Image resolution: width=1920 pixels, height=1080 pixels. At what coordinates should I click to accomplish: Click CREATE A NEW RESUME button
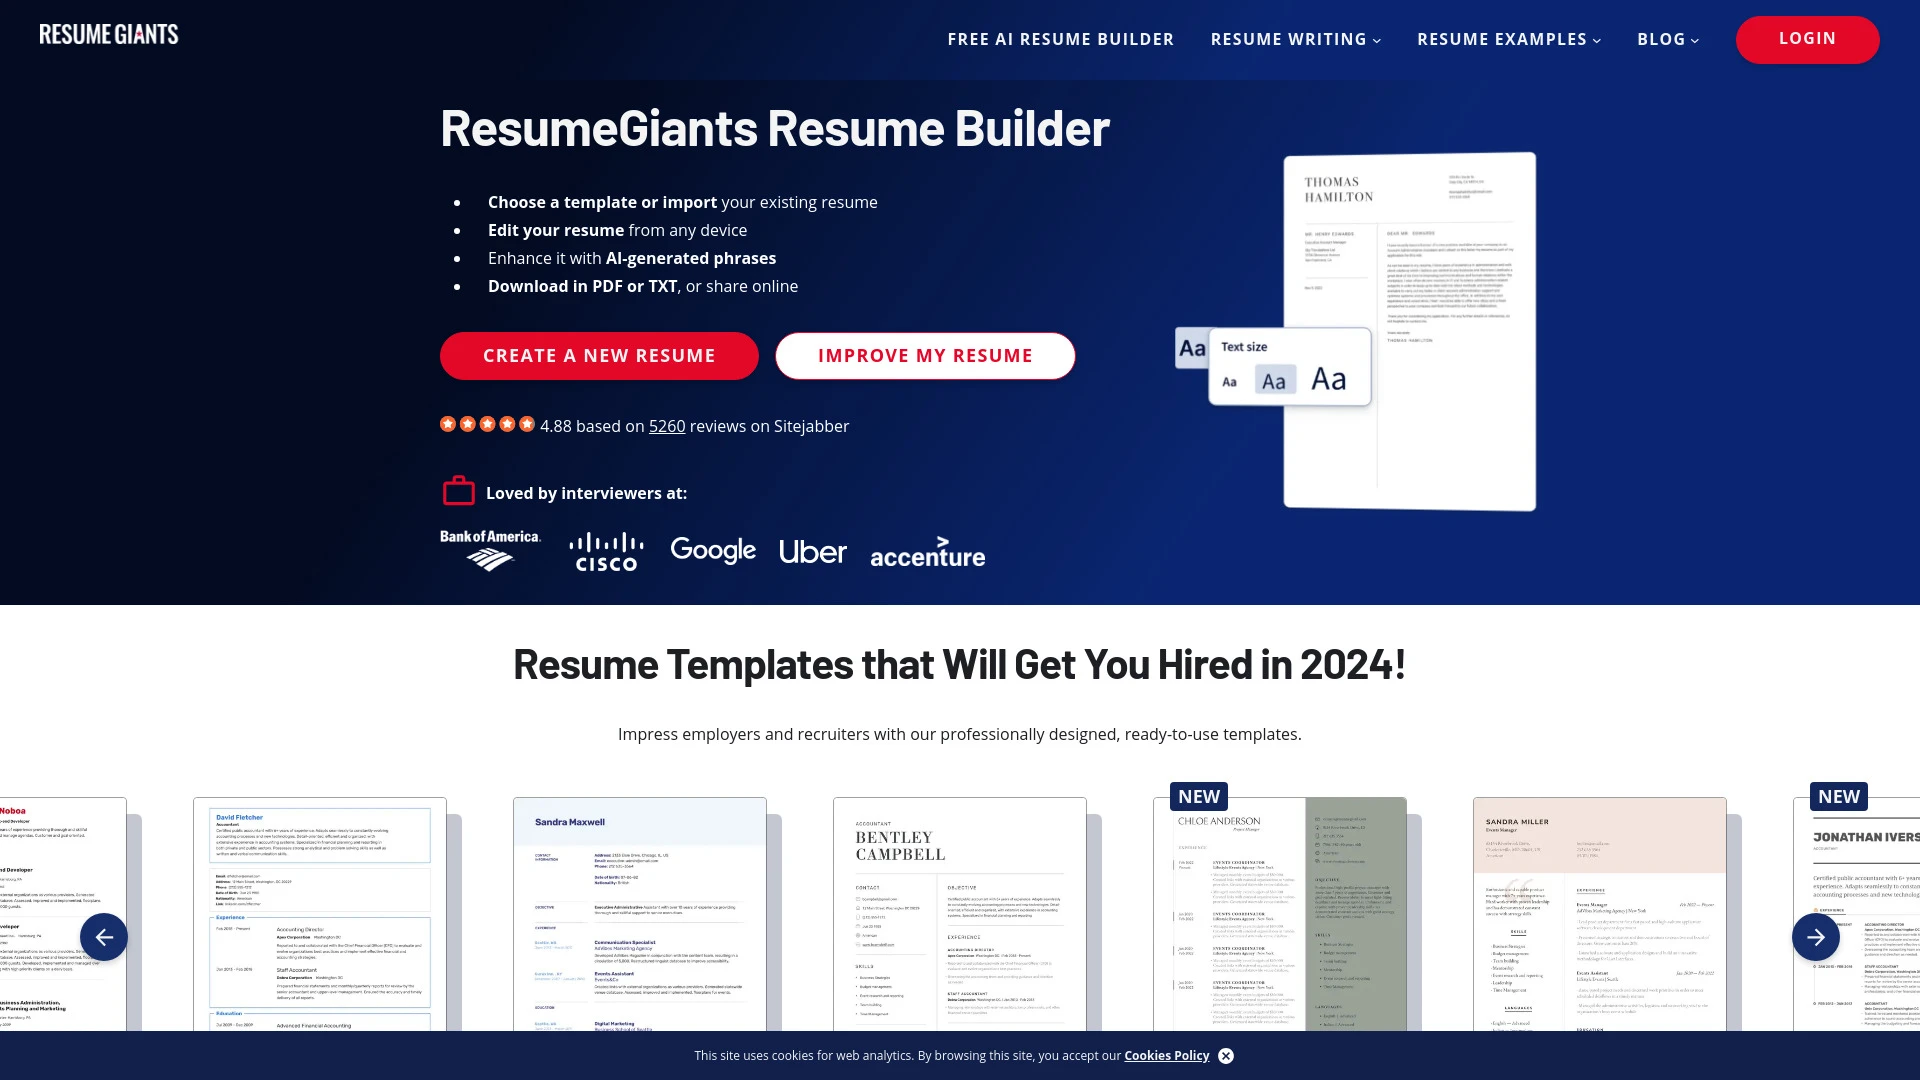tap(599, 355)
